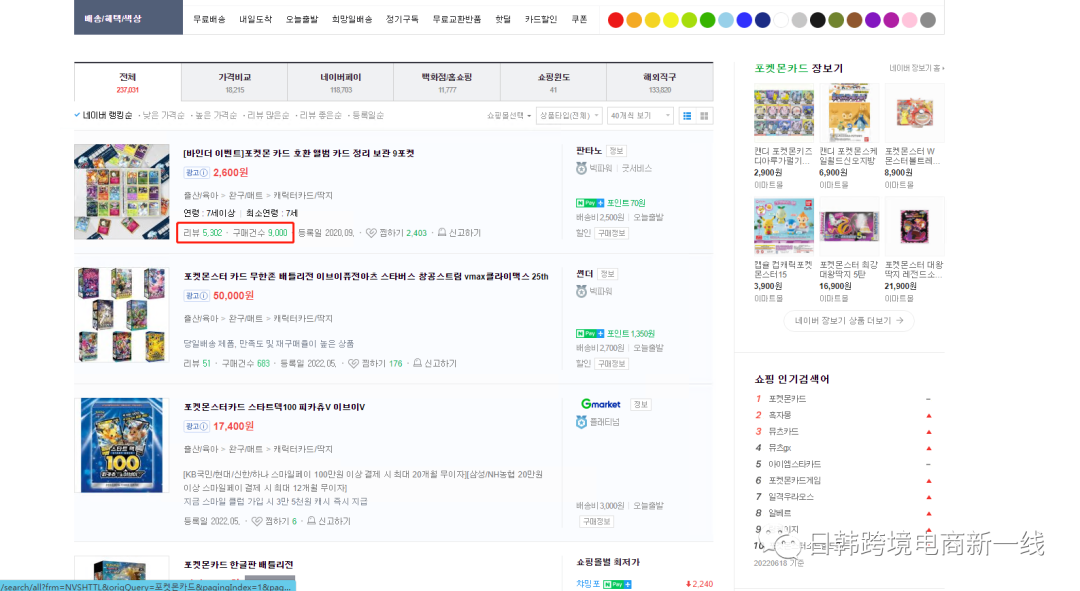The image size is (1080, 591).
Task: Open 쇼핑윈도 tab
Action: coord(554,82)
